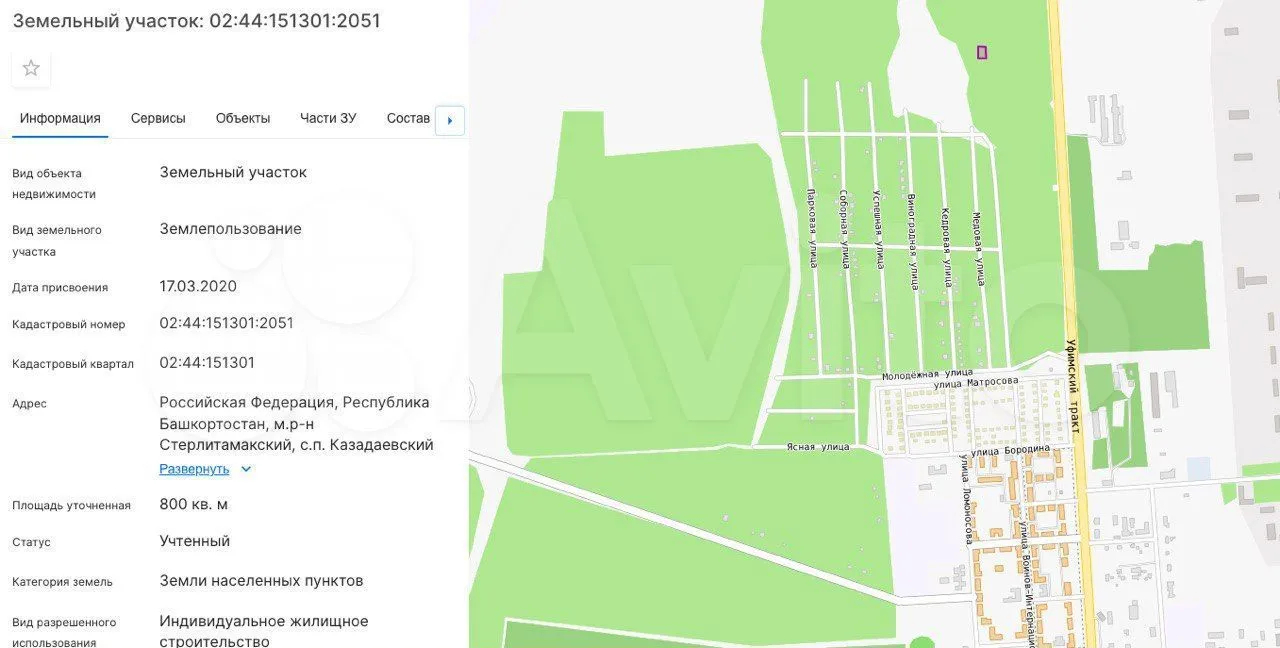
Task: Mark the land plot as favorite with the star
Action: tap(31, 68)
